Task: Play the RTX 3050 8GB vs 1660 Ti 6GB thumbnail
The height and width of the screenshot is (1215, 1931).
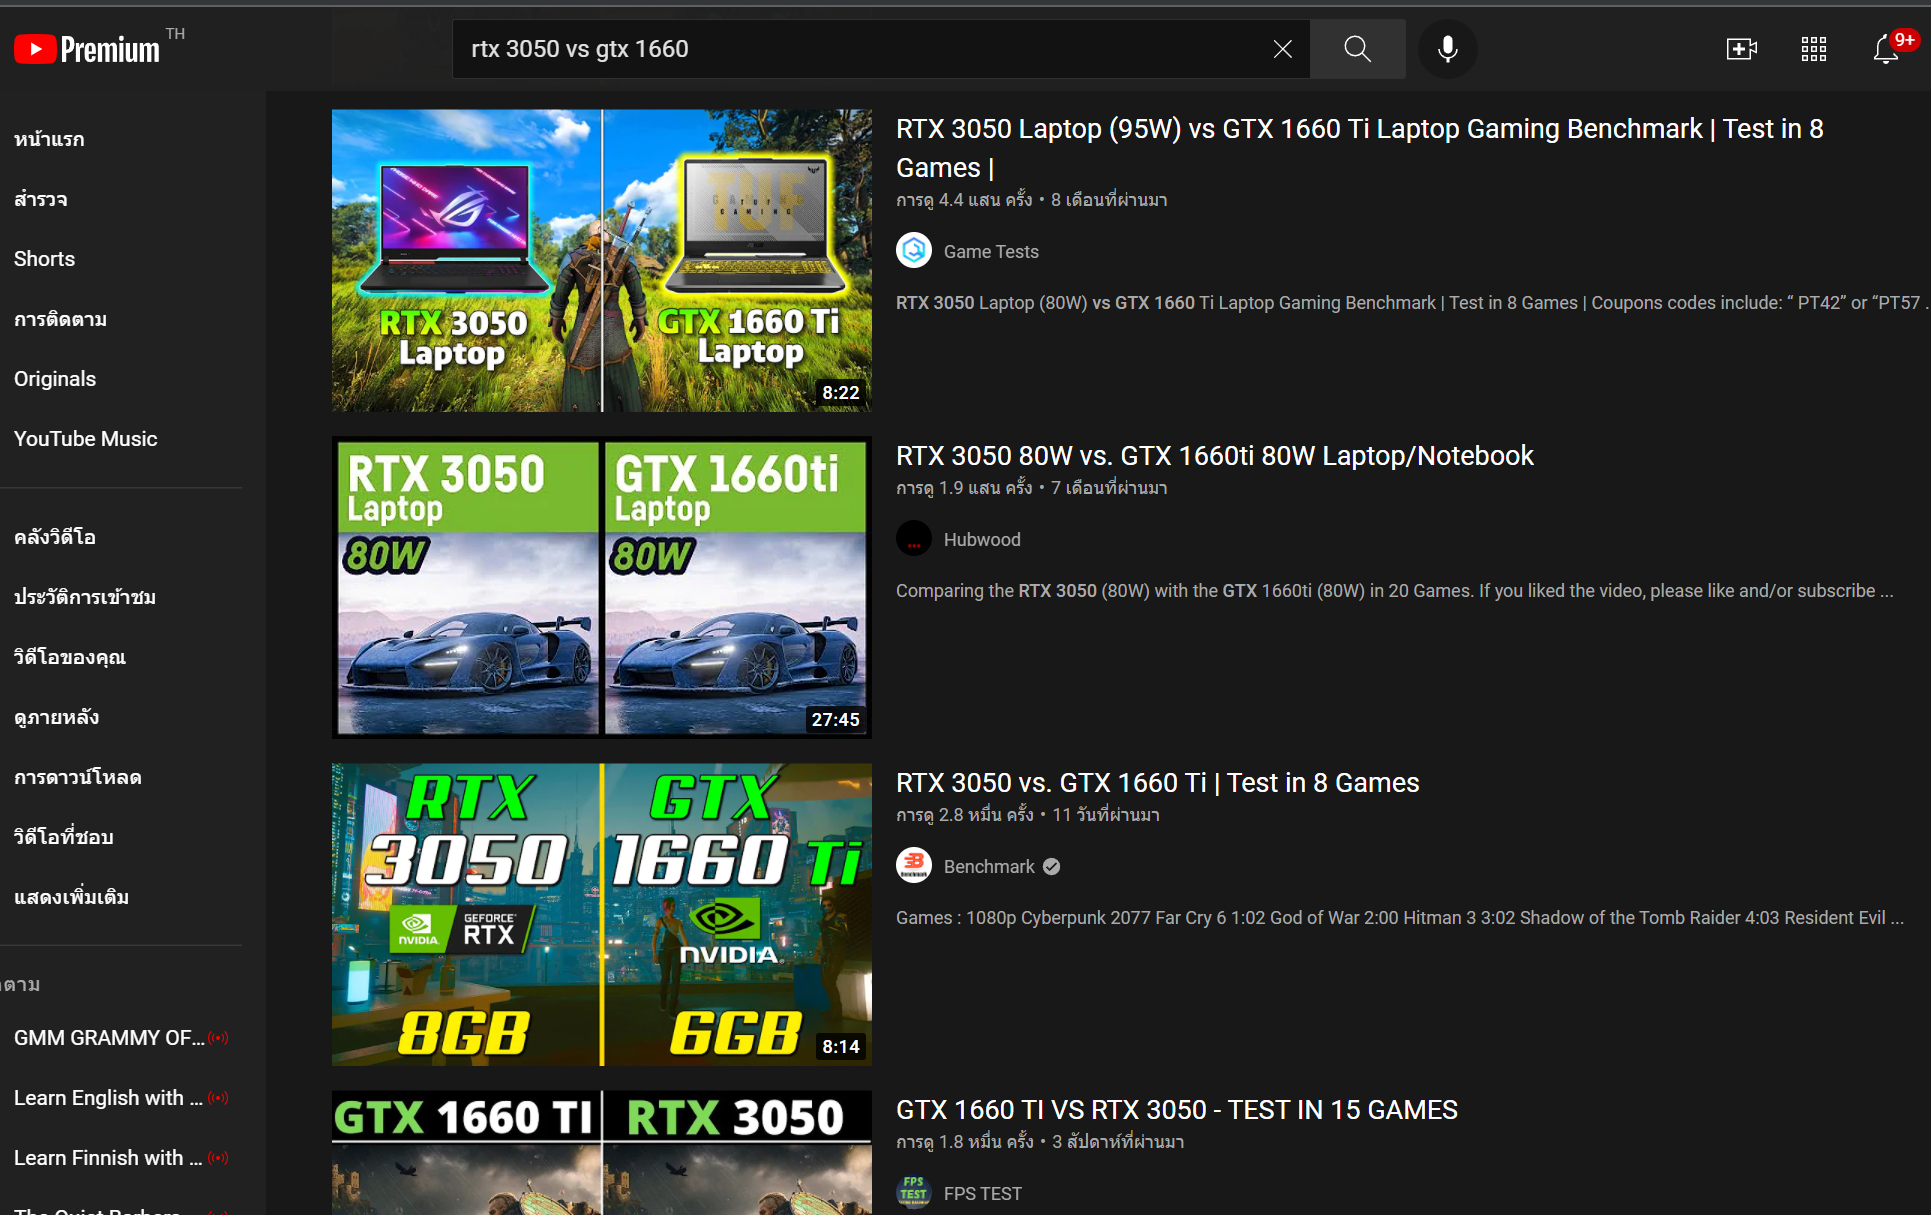Action: 601,914
